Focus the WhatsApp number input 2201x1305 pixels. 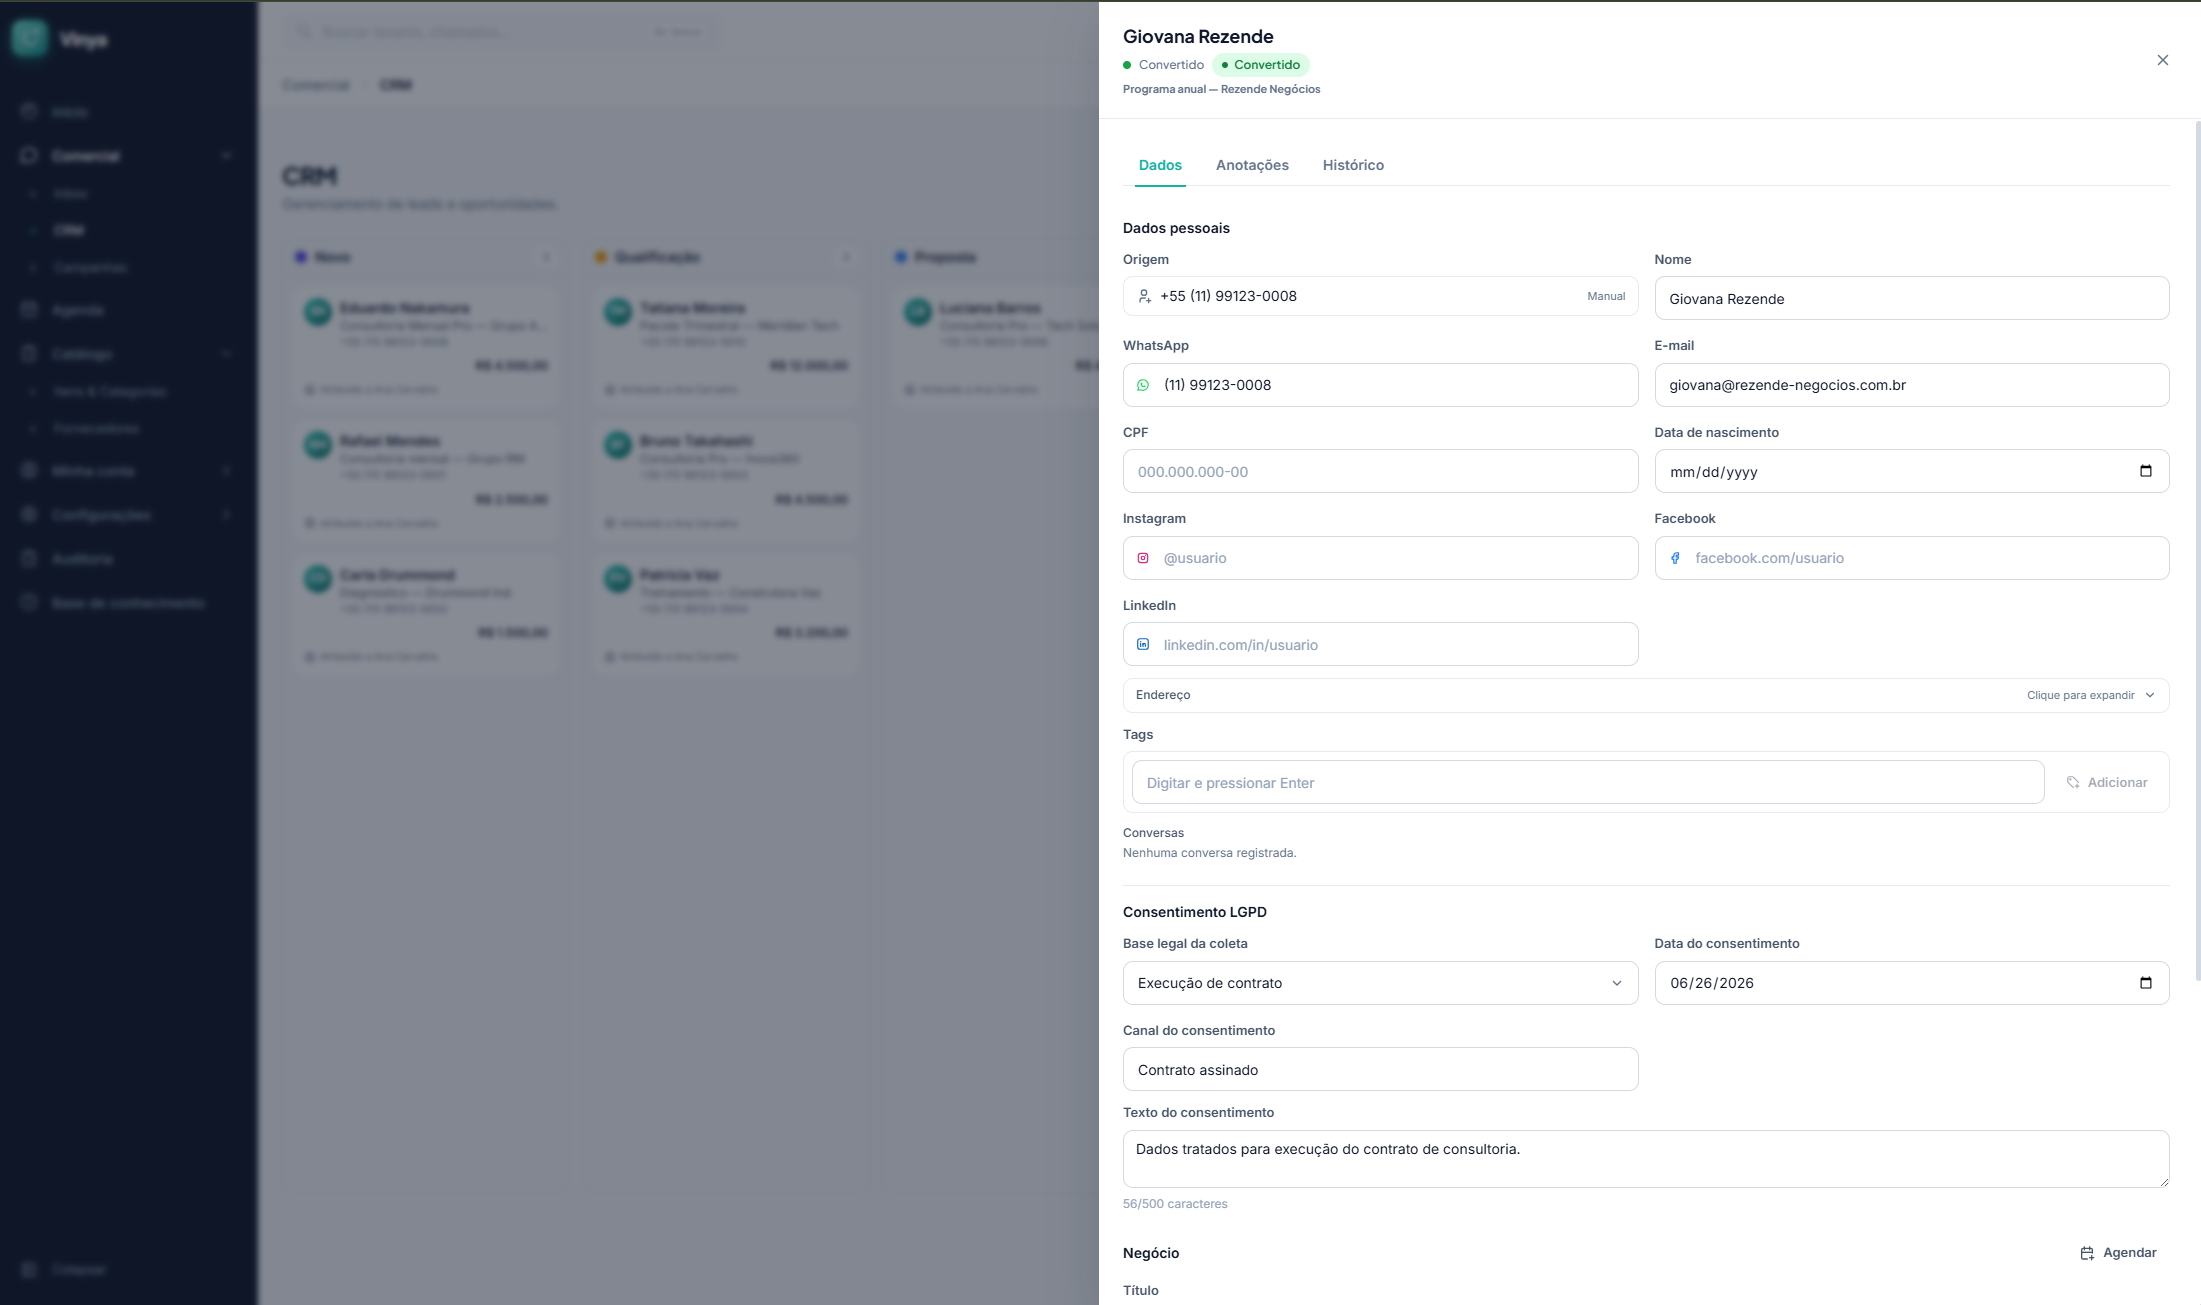1380,385
